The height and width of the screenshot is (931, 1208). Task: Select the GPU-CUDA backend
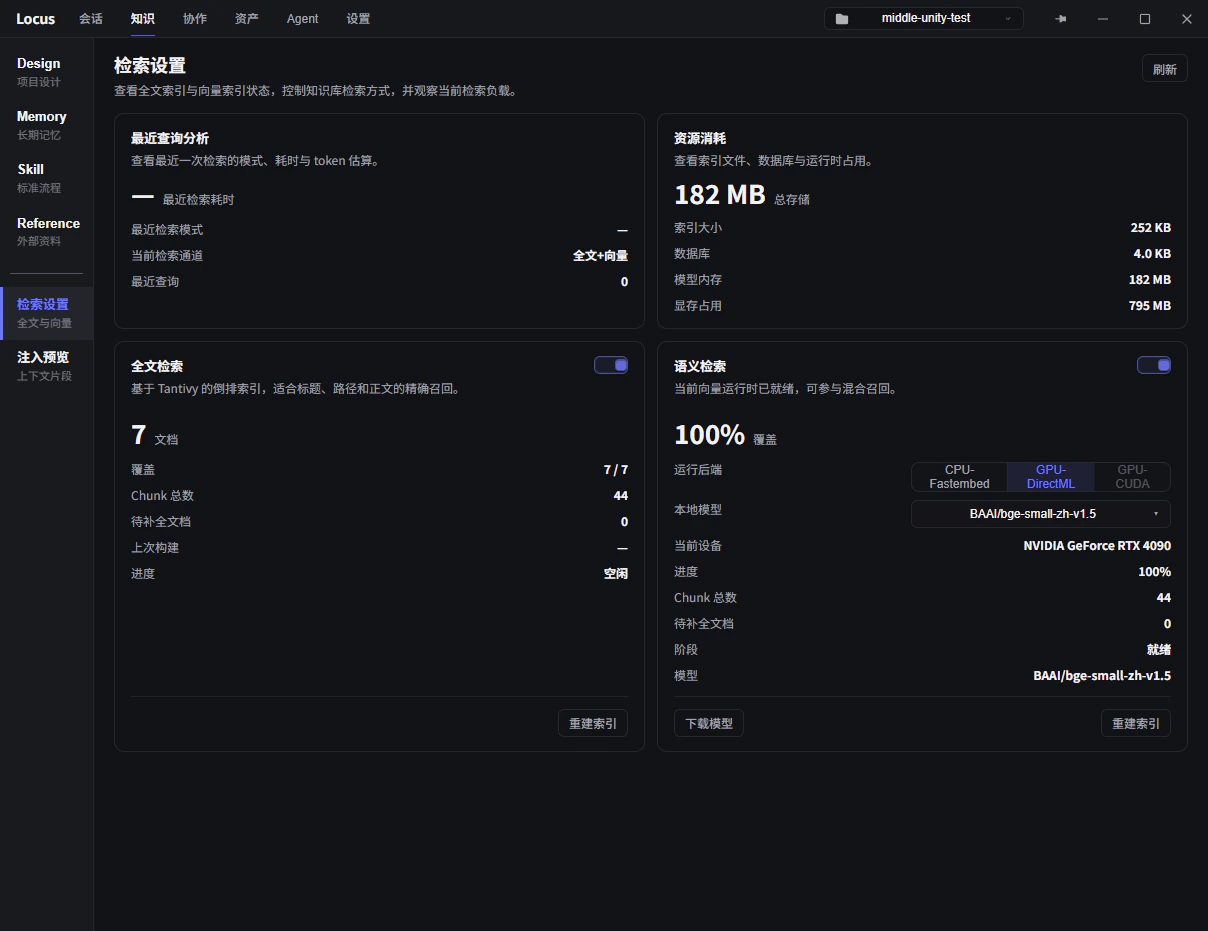point(1132,477)
